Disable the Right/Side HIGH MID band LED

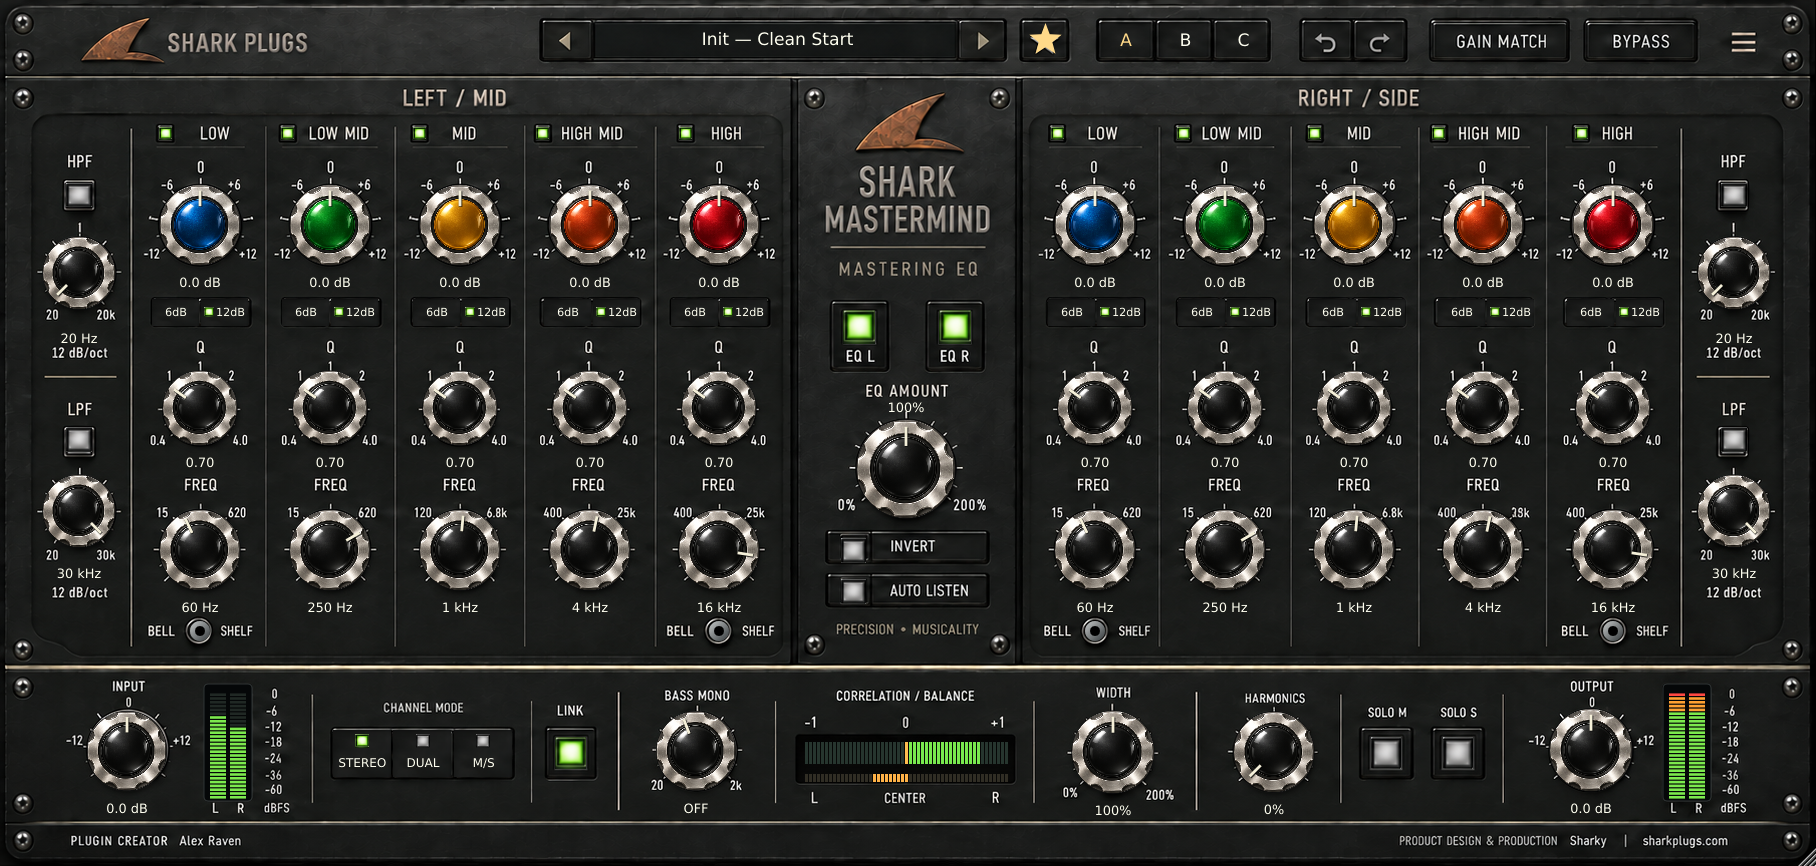pyautogui.click(x=1439, y=133)
